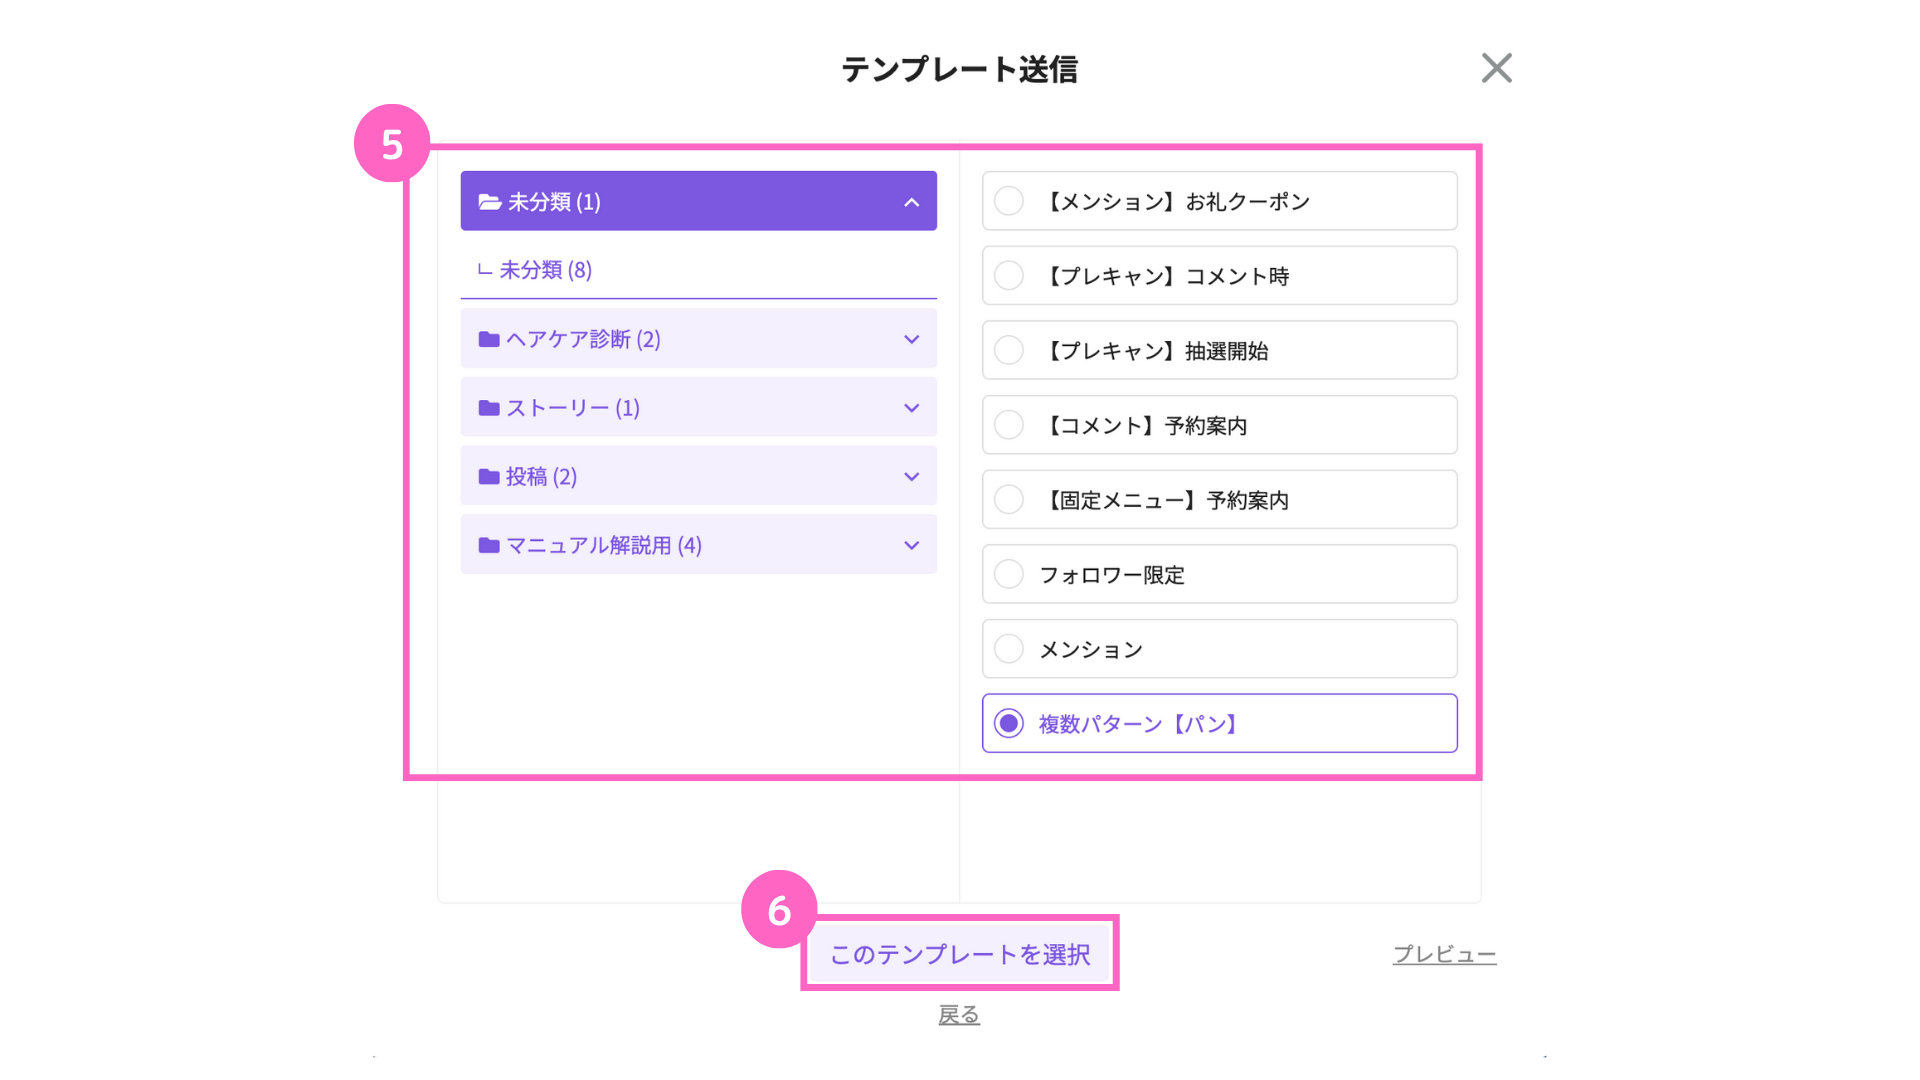This screenshot has width=1920, height=1080.
Task: Expand the ストーリー (1) chevron
Action: [911, 408]
